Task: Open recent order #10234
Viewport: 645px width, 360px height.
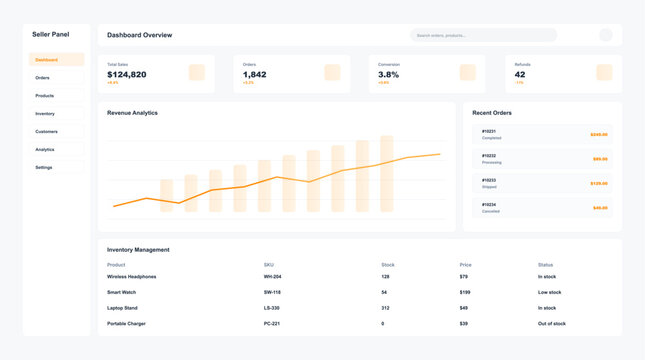Action: point(542,208)
